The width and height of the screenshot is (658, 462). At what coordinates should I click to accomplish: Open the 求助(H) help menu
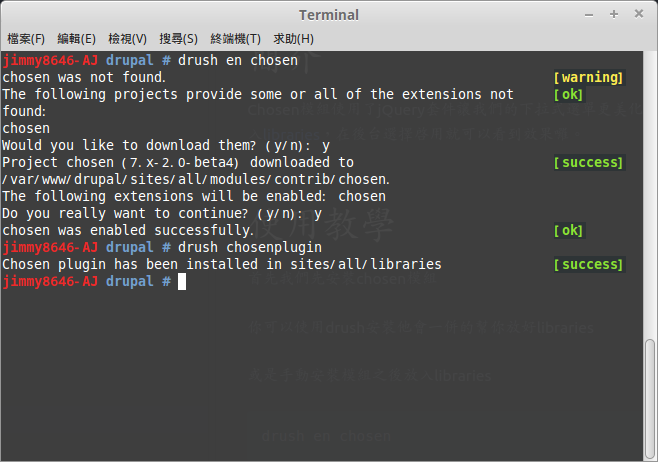coord(293,39)
